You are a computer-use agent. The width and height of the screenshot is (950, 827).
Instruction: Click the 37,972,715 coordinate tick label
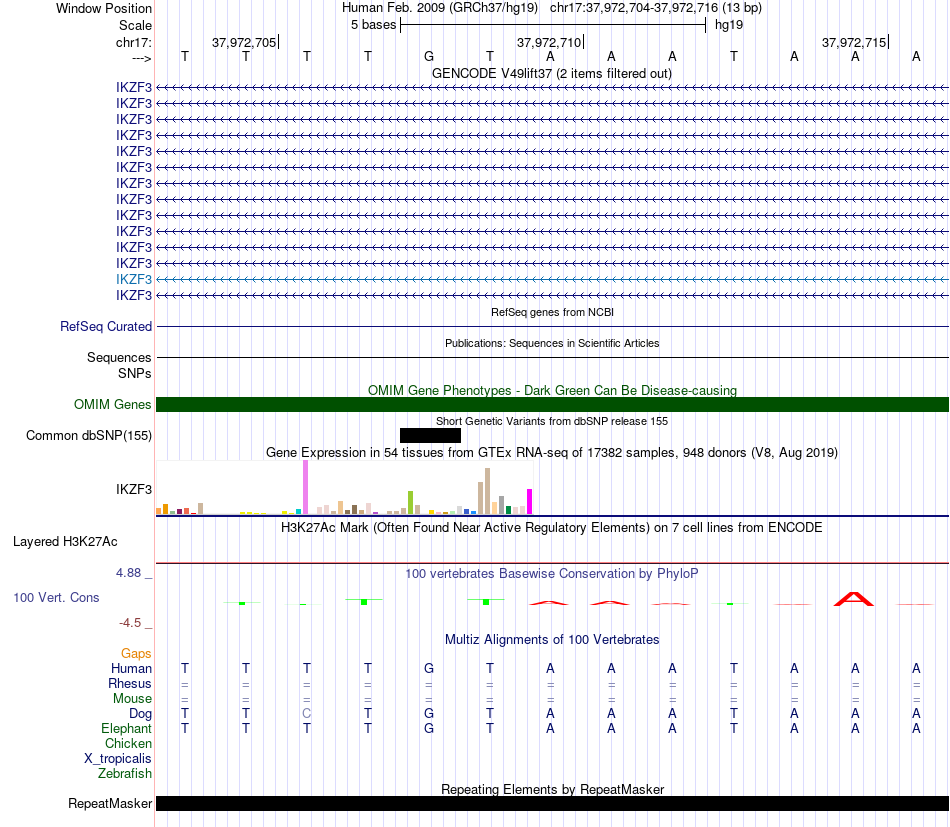pyautogui.click(x=854, y=42)
